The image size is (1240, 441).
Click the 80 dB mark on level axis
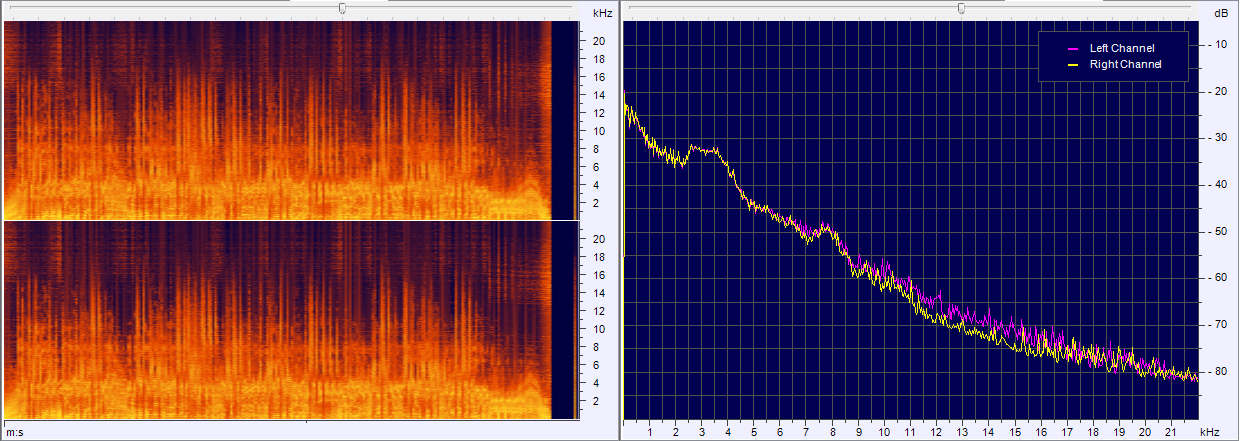pyautogui.click(x=1220, y=371)
